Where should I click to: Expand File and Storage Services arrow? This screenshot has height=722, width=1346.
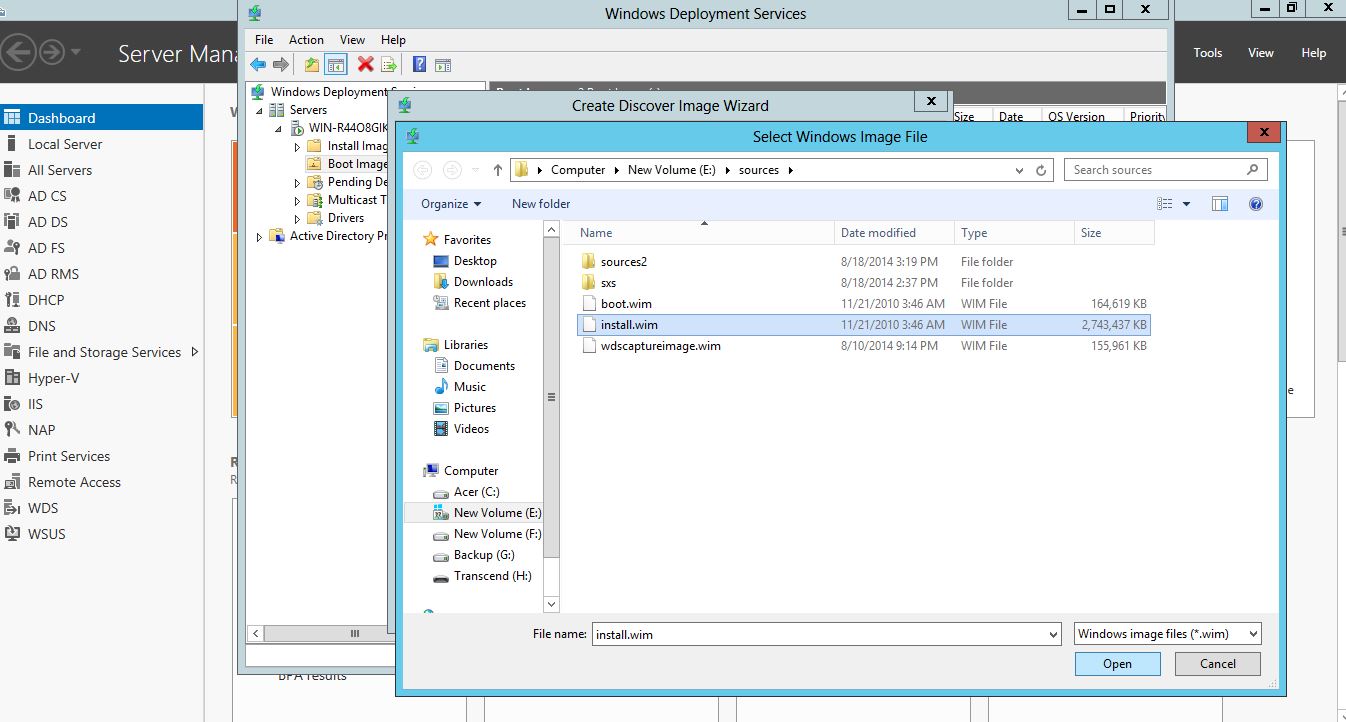194,352
